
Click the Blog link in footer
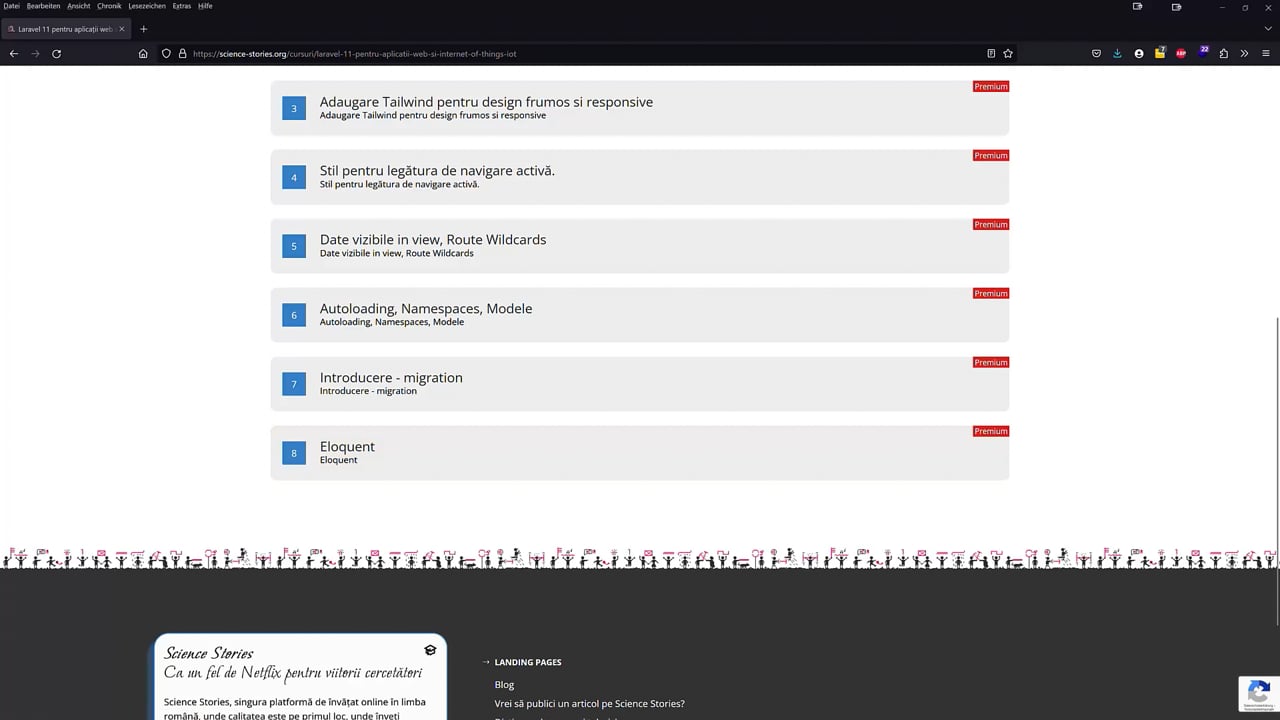click(504, 685)
